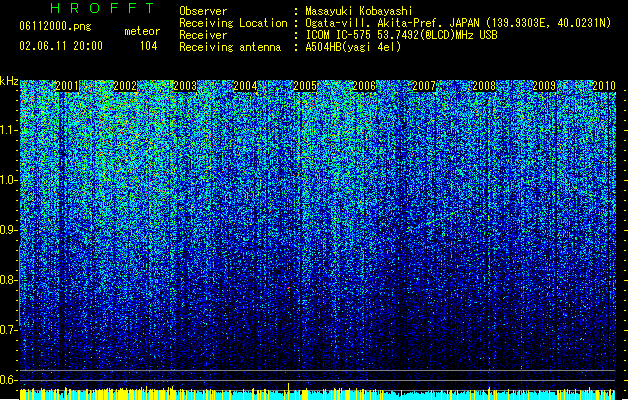629x400 pixels.
Task: Click the 2010 time marker
Action: click(604, 86)
